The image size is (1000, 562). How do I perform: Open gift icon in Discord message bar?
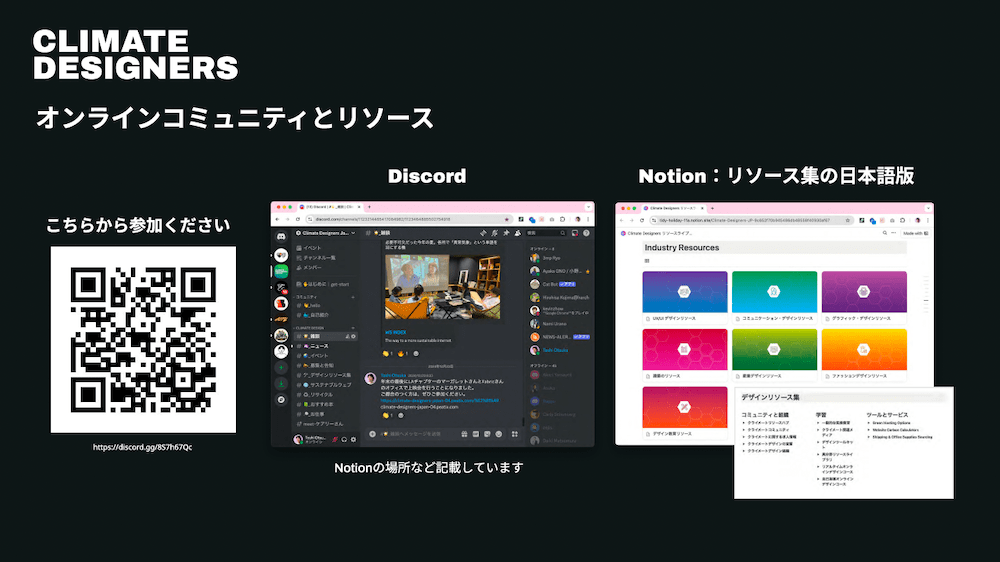(464, 434)
